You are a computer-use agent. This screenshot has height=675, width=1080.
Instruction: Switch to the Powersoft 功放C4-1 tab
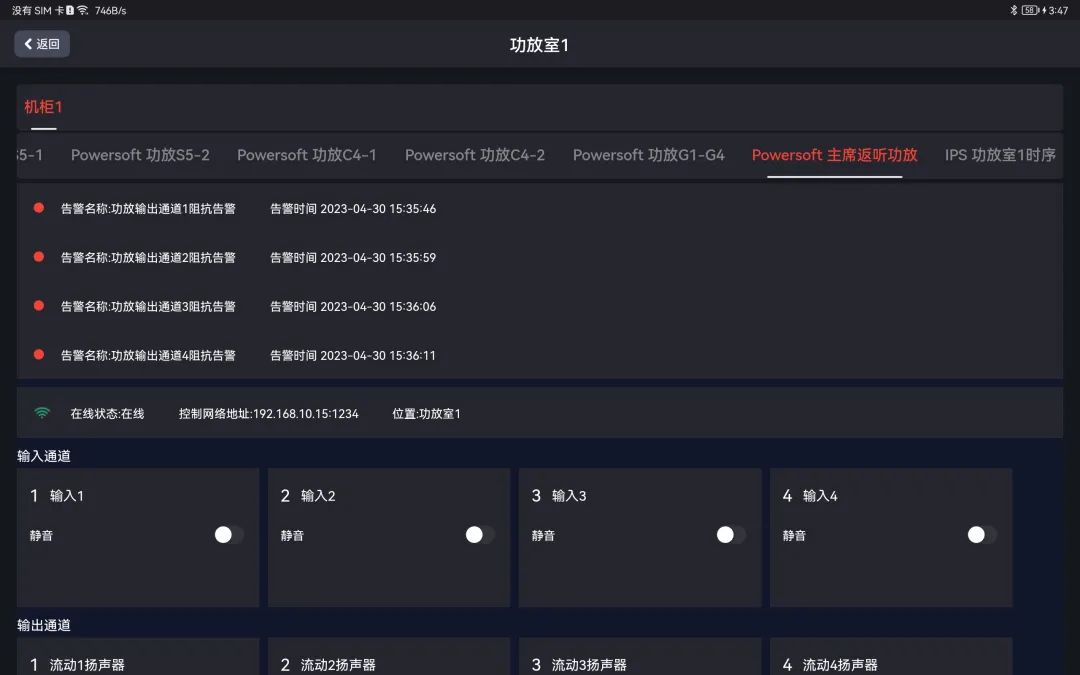pyautogui.click(x=309, y=155)
